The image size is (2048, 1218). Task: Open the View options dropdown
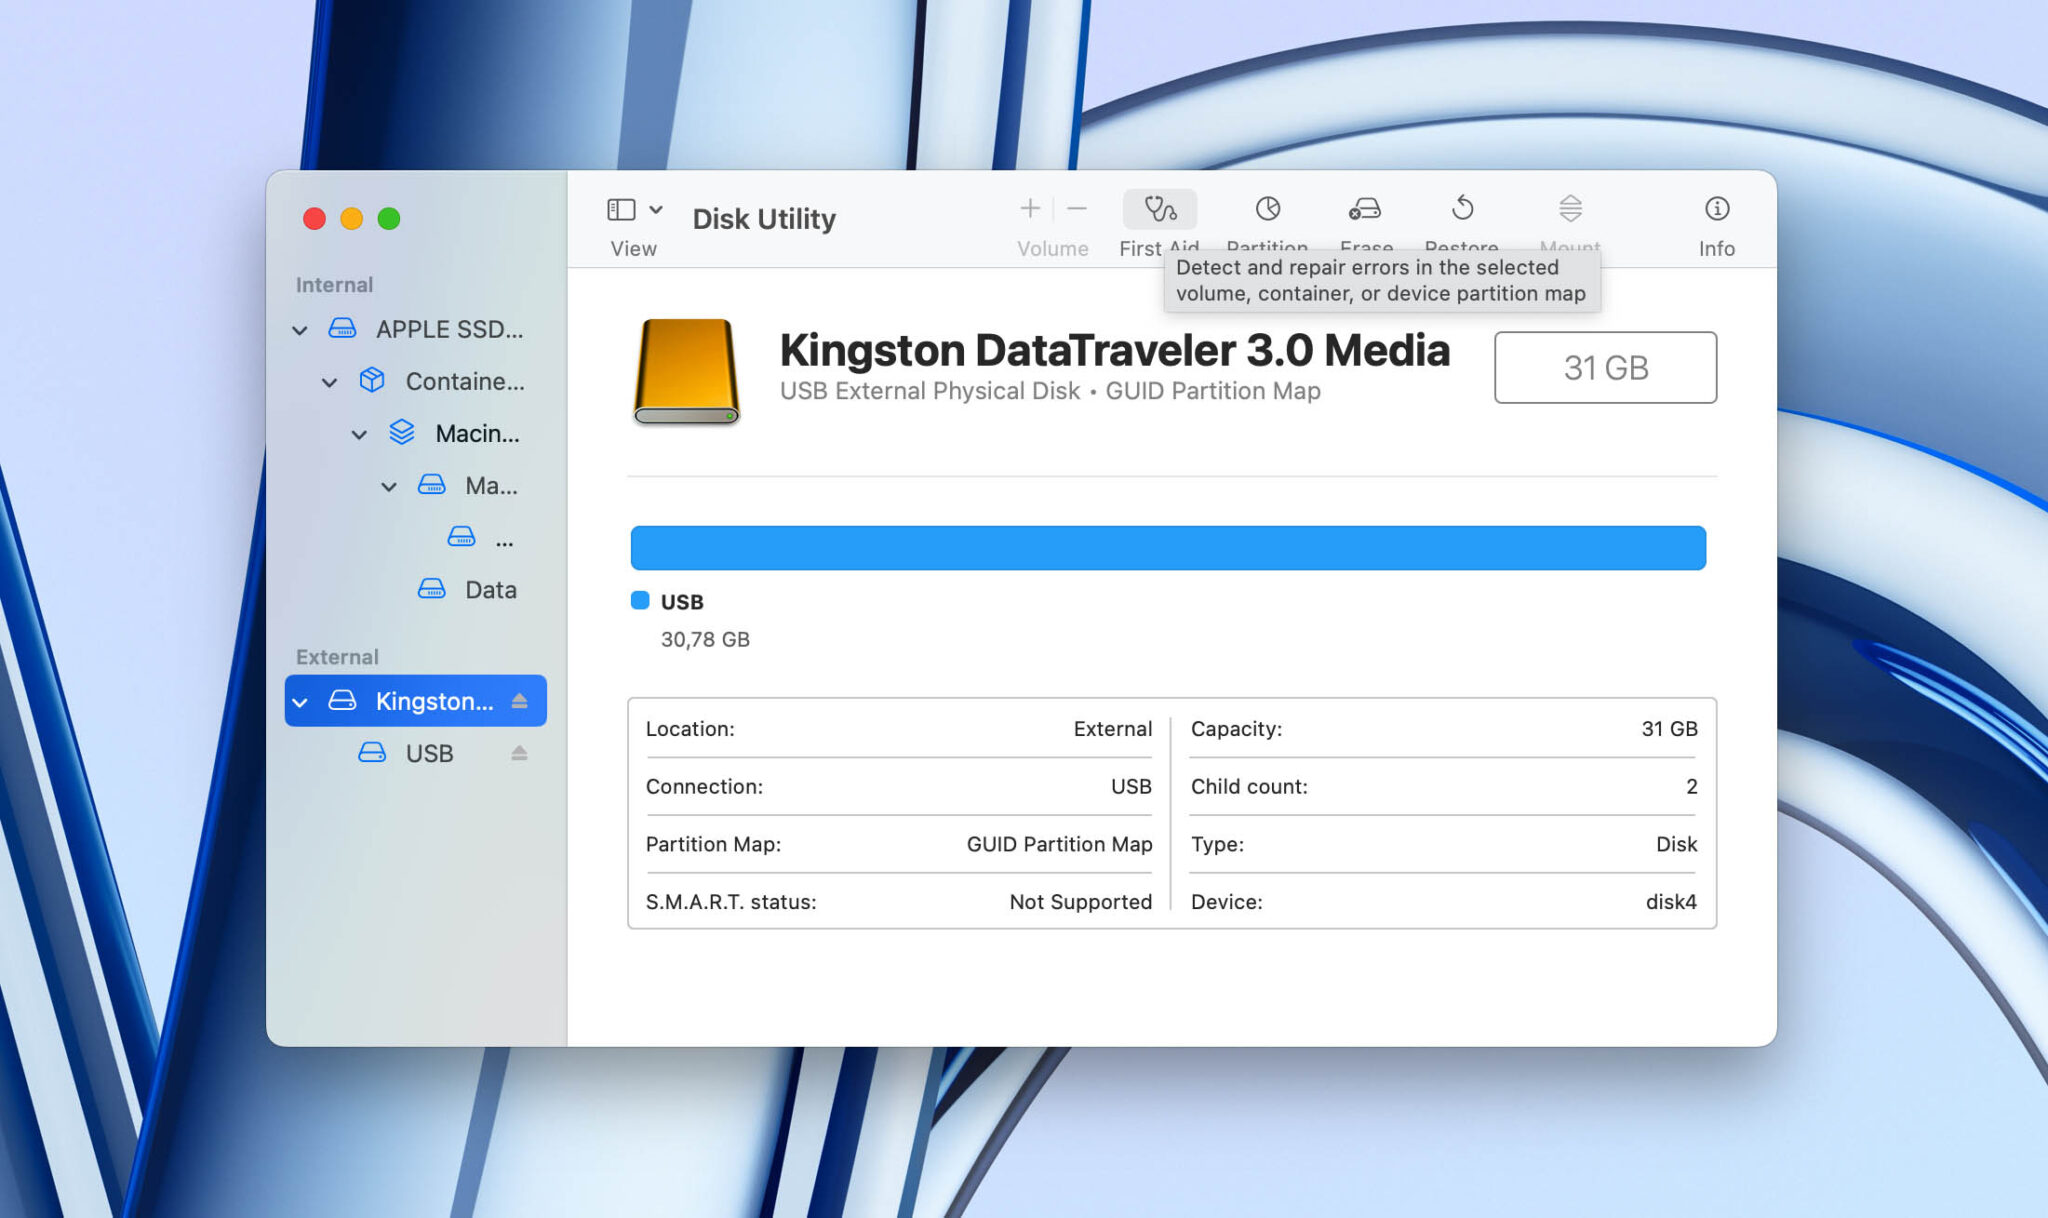pyautogui.click(x=657, y=210)
